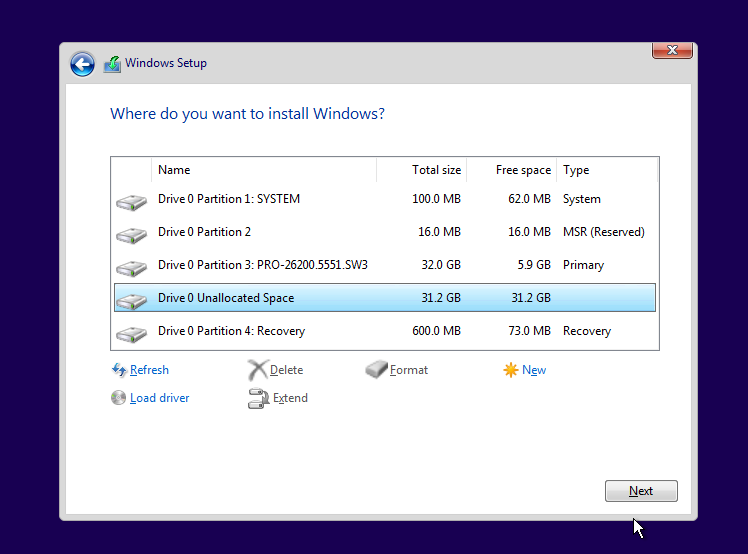Go back using the blue arrow button

tap(82, 64)
